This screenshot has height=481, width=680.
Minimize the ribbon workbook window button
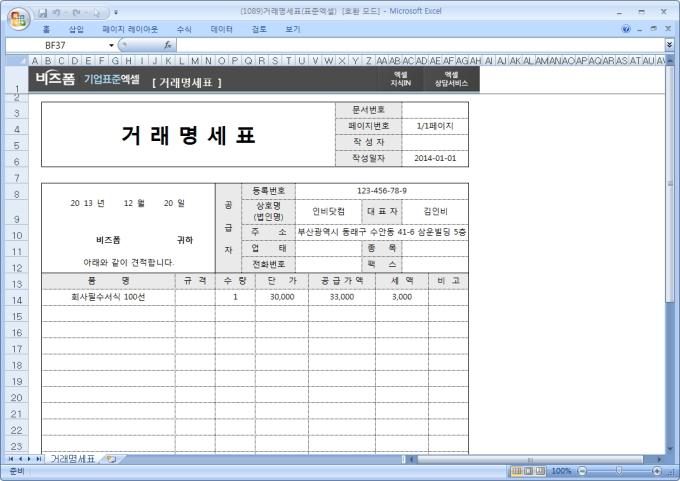point(640,29)
